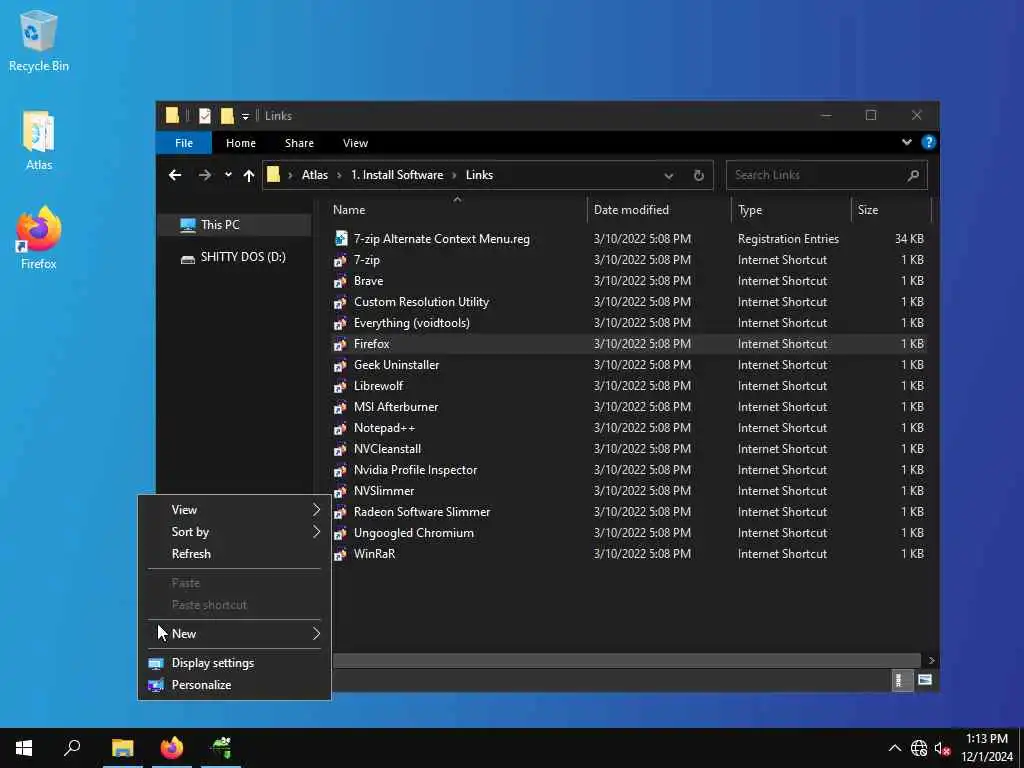
Task: Switch to Large icons view layout button
Action: (925, 680)
